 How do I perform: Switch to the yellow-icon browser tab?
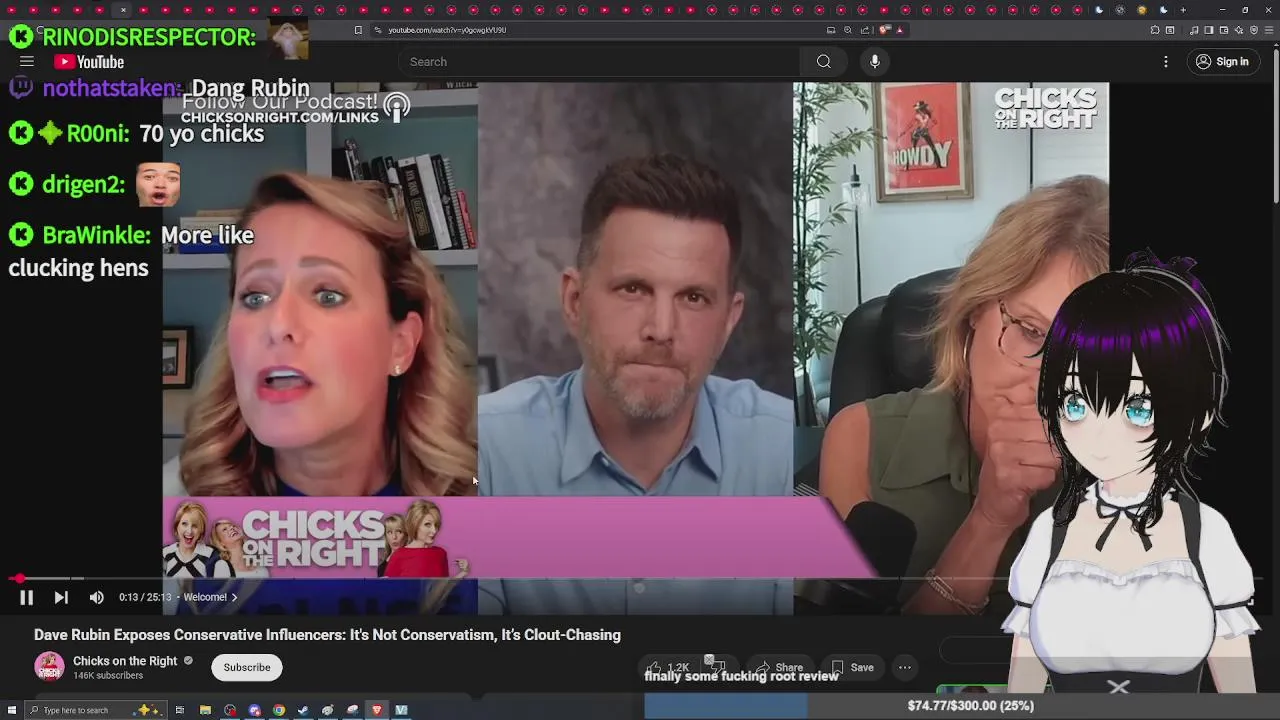(1142, 10)
